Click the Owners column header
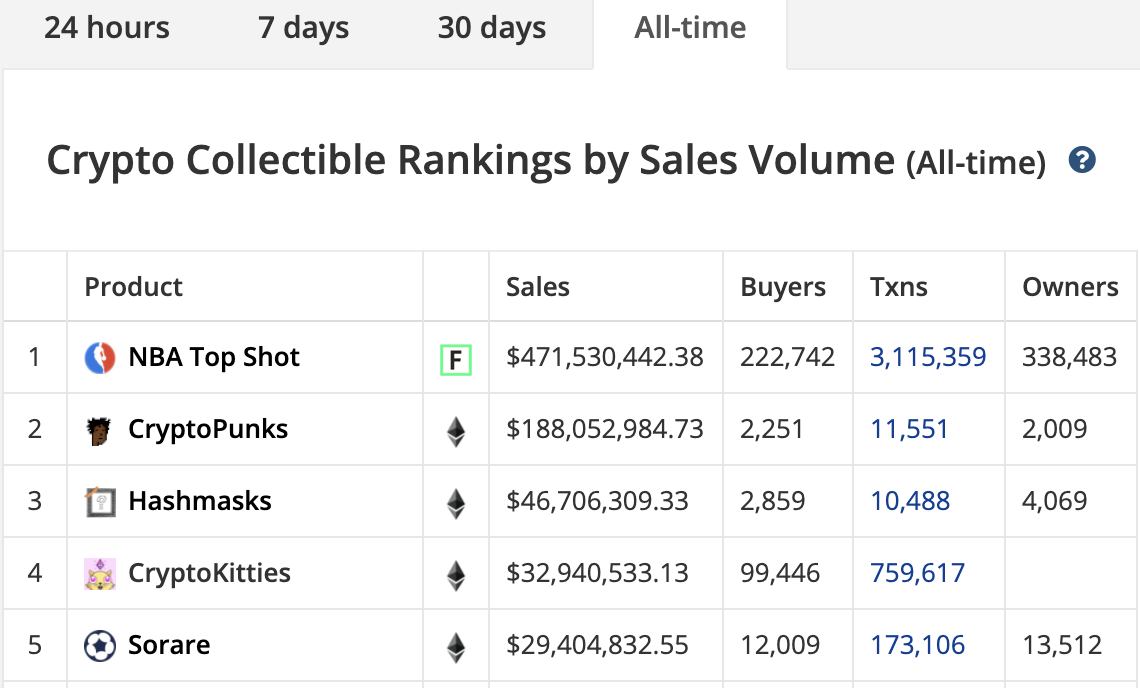 [x=1070, y=287]
